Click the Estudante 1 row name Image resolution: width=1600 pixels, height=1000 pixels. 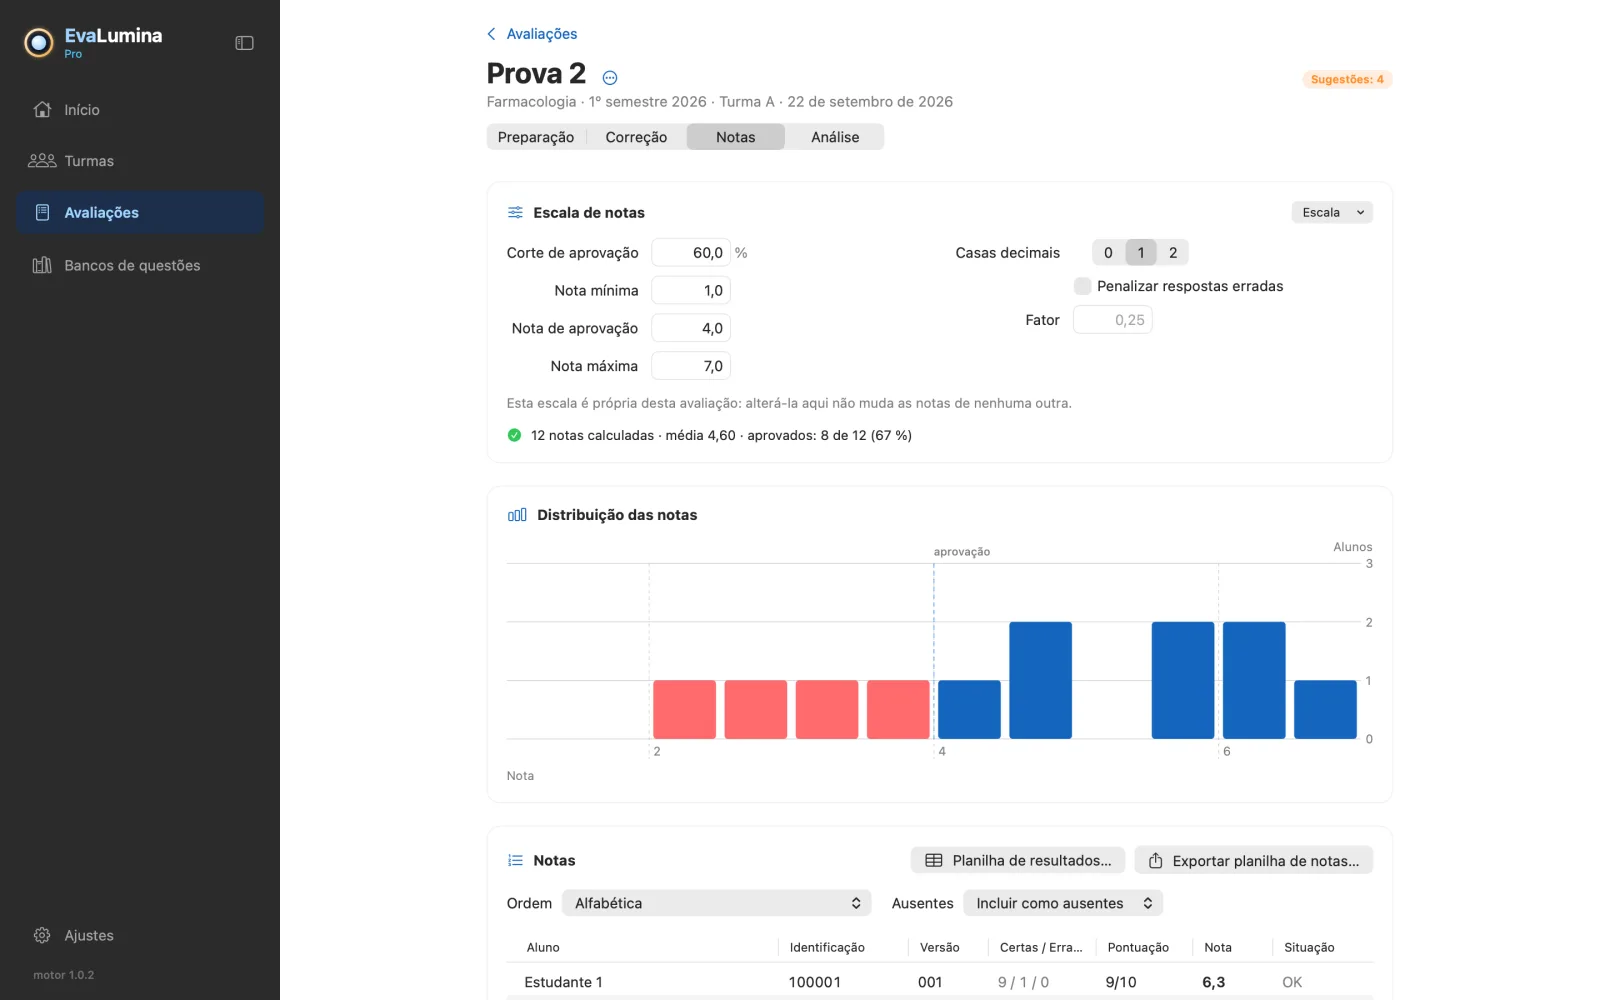pos(564,983)
